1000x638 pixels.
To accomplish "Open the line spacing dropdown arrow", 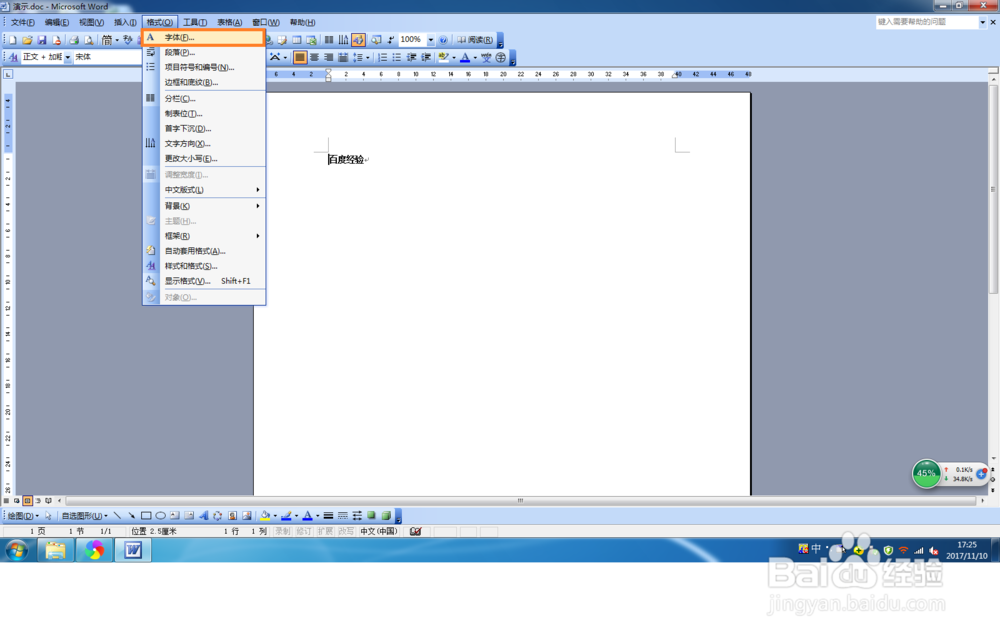I will [367, 57].
